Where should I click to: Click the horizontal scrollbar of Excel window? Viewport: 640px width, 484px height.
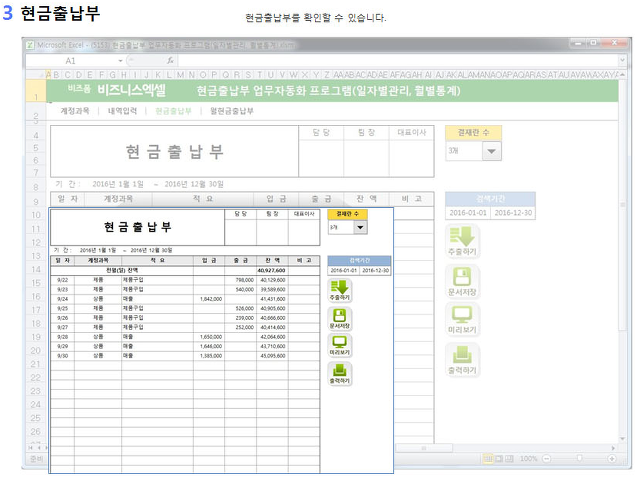pos(424,448)
